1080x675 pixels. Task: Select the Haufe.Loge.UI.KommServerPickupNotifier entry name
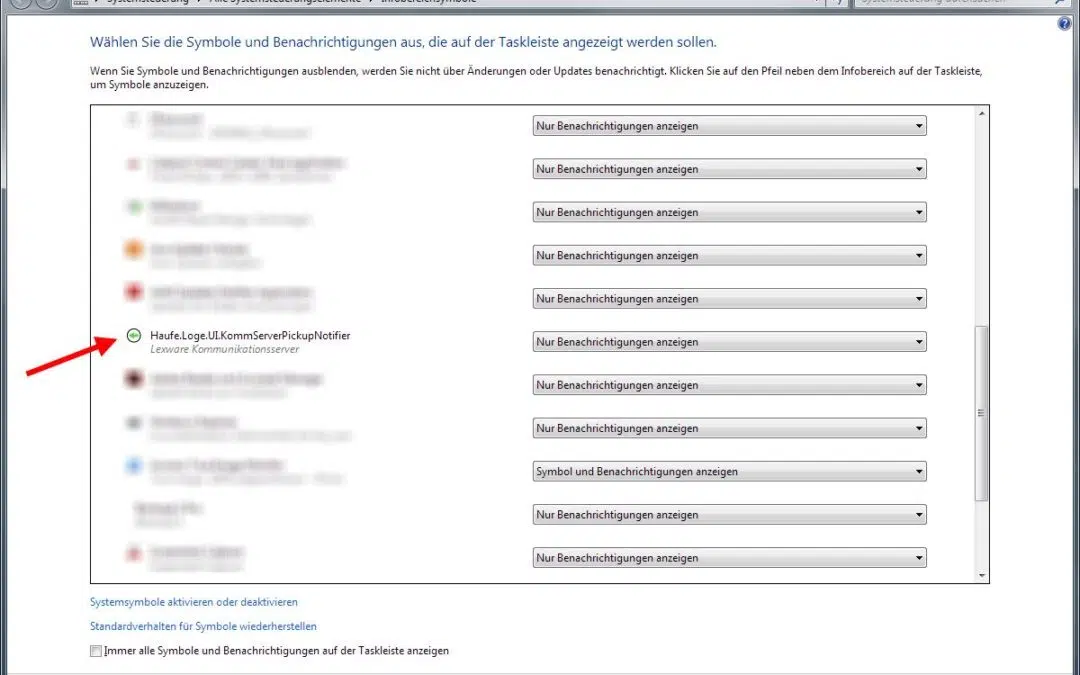(250, 335)
